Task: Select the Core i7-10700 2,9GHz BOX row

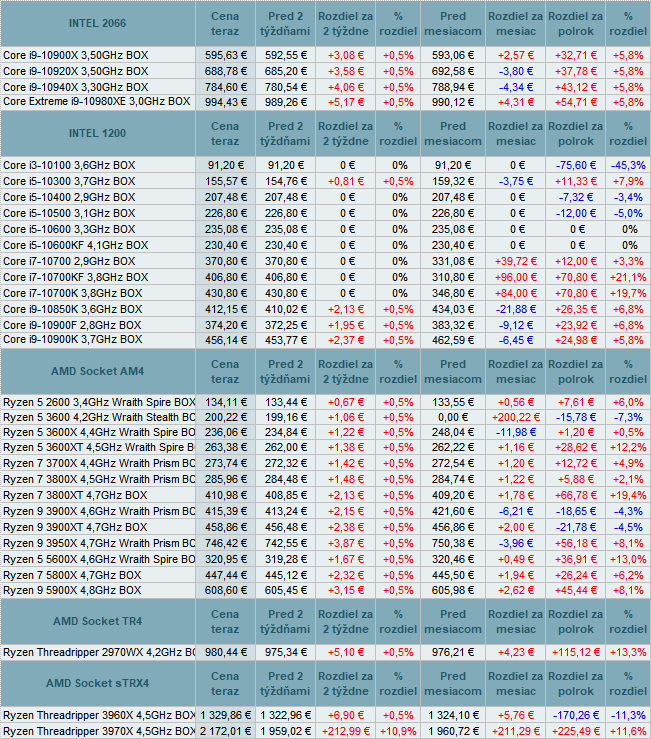Action: [x=325, y=262]
